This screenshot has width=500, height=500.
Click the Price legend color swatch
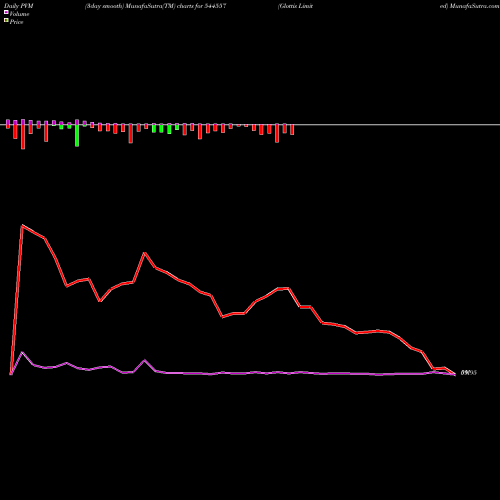click(6, 21)
